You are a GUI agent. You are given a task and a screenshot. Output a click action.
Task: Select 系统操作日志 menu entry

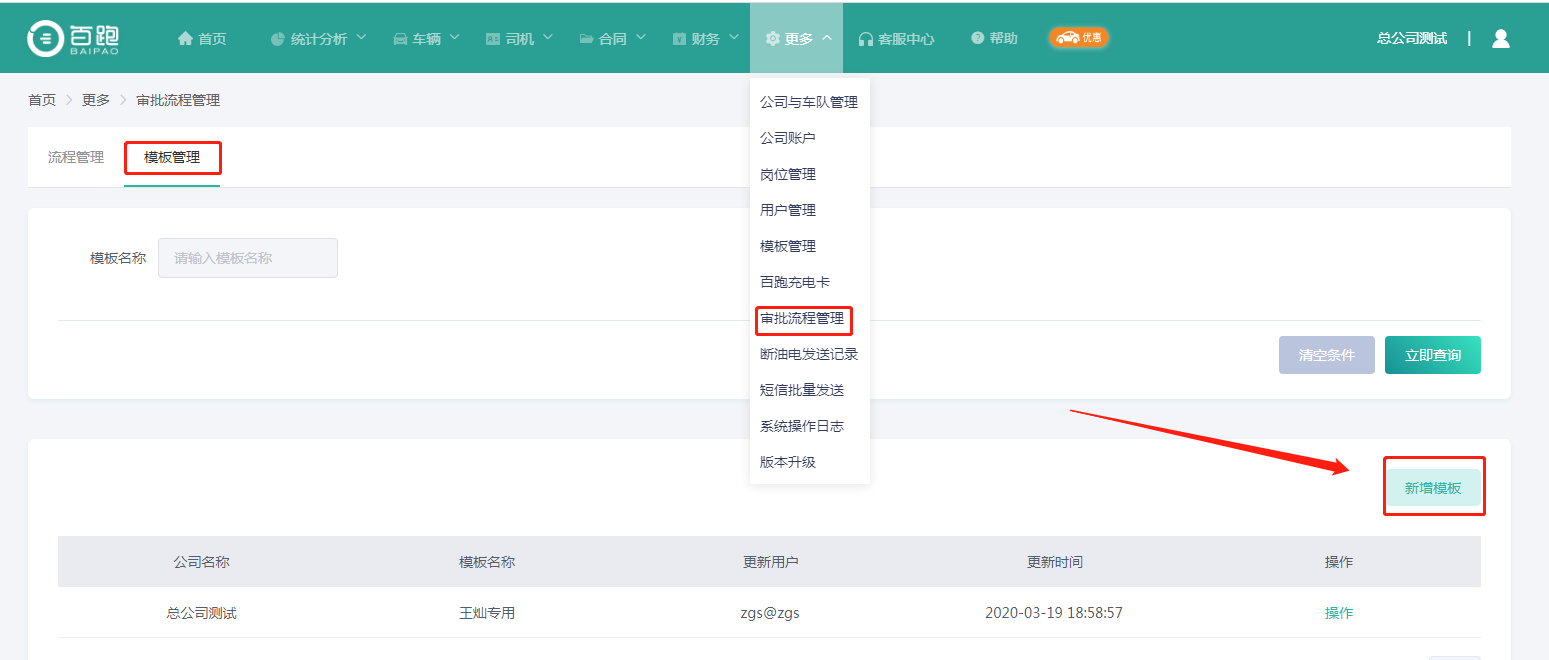click(801, 426)
